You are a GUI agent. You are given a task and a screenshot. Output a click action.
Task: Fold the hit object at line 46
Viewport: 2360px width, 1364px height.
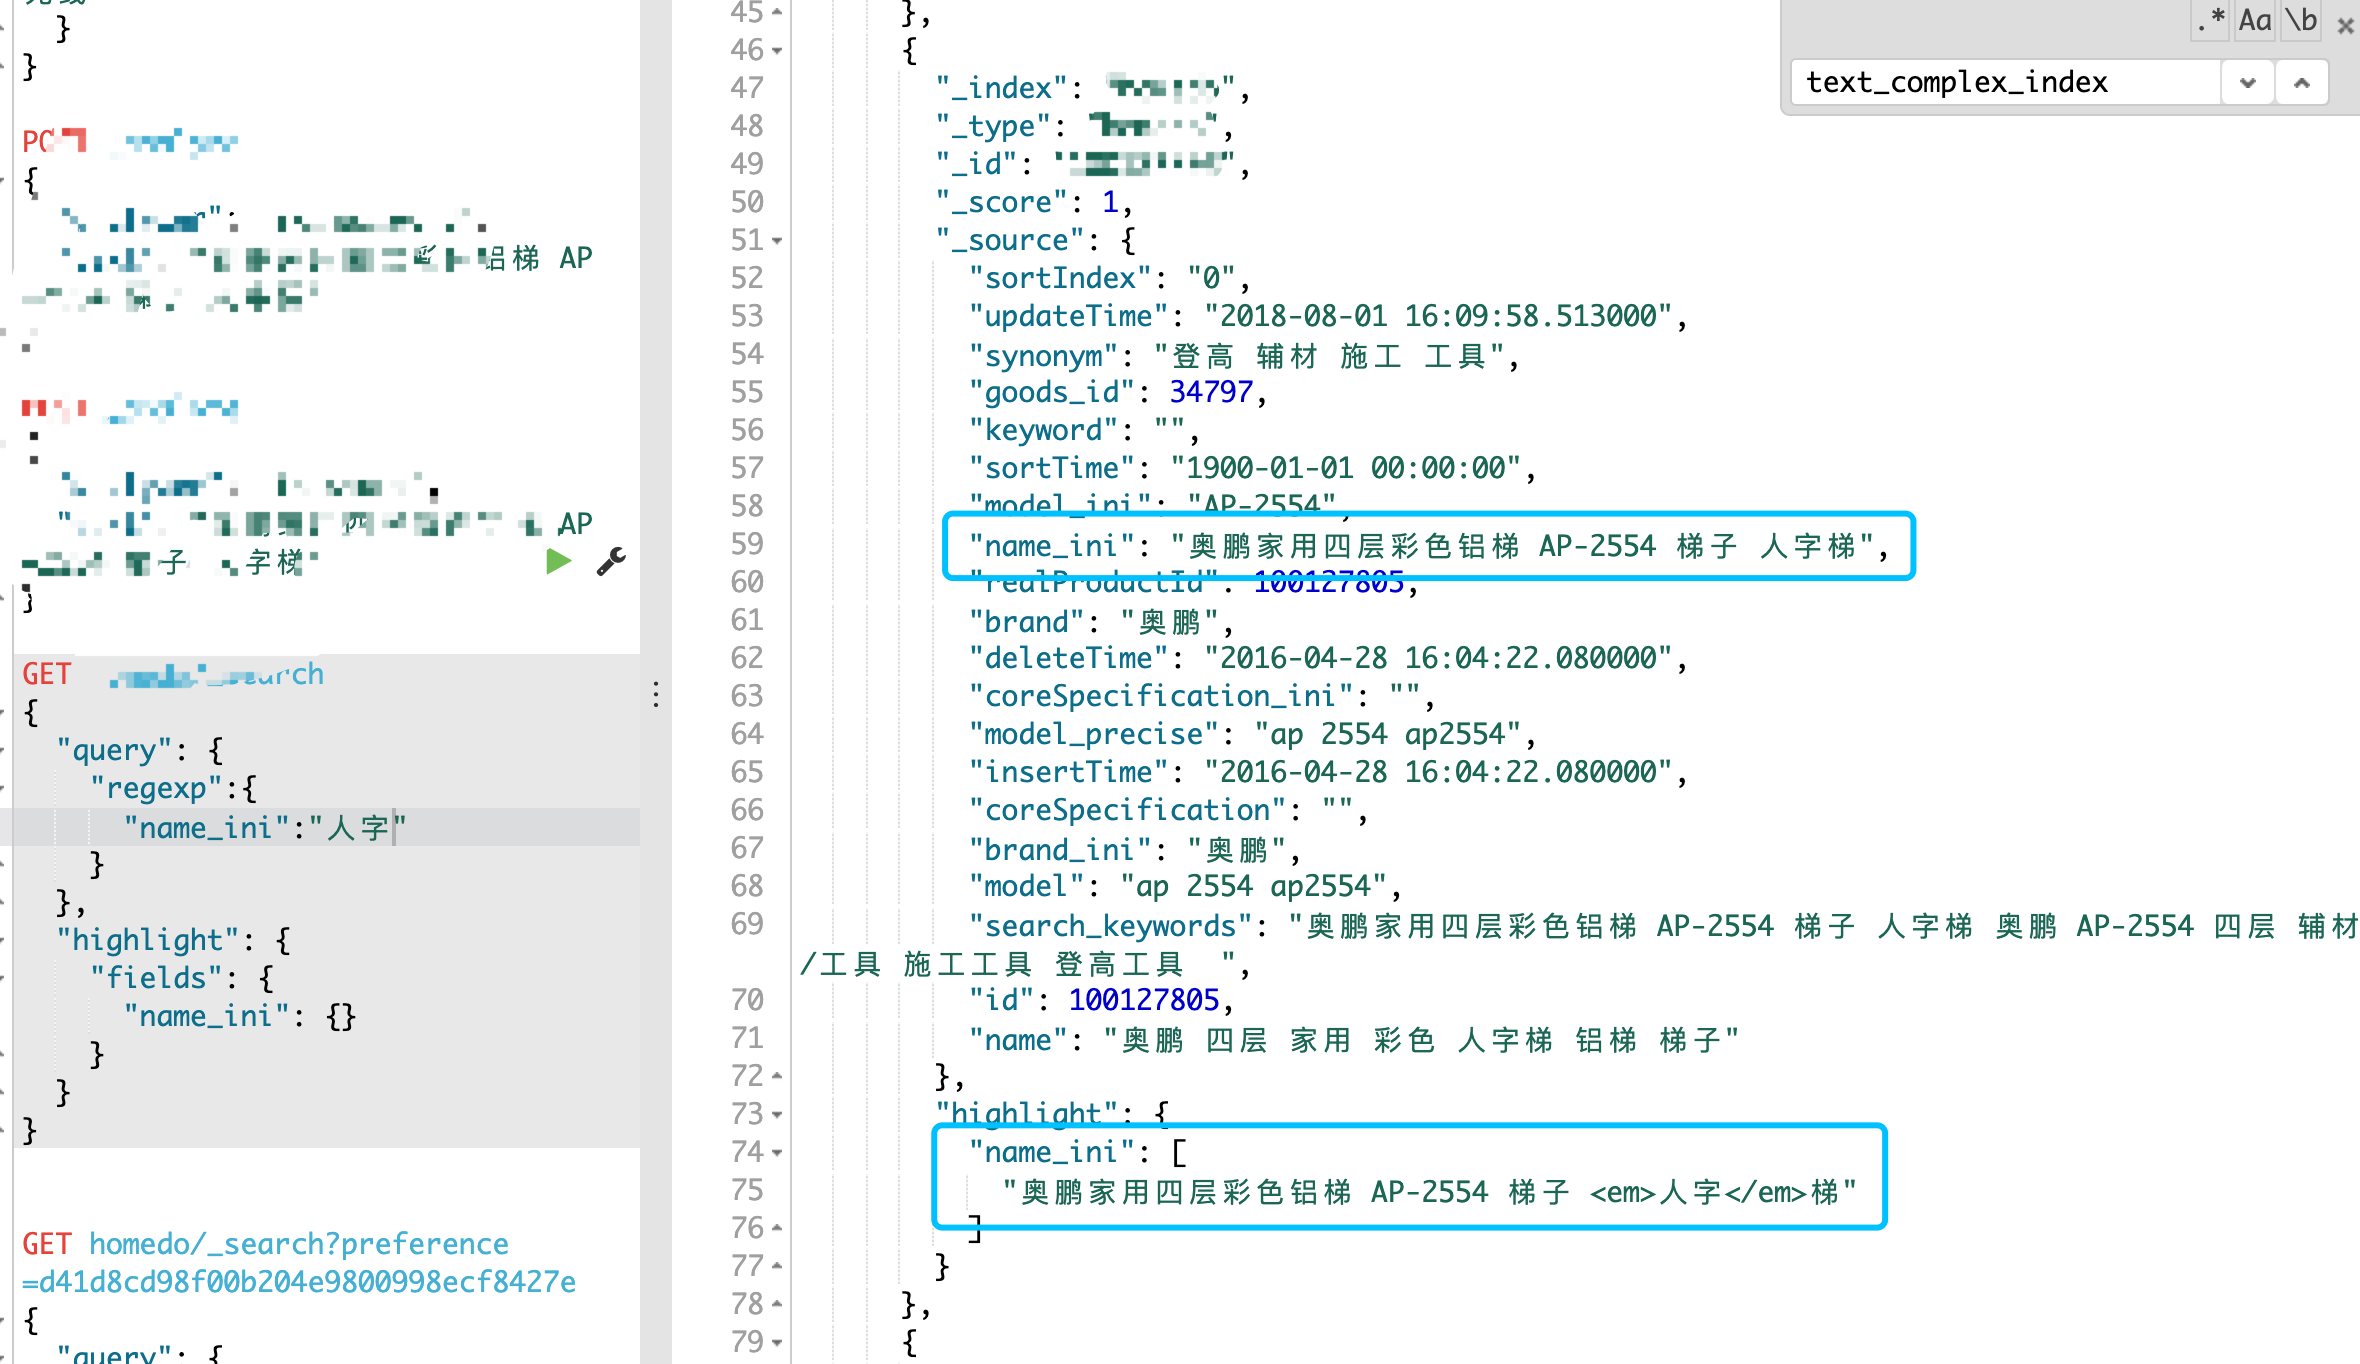pos(777,51)
